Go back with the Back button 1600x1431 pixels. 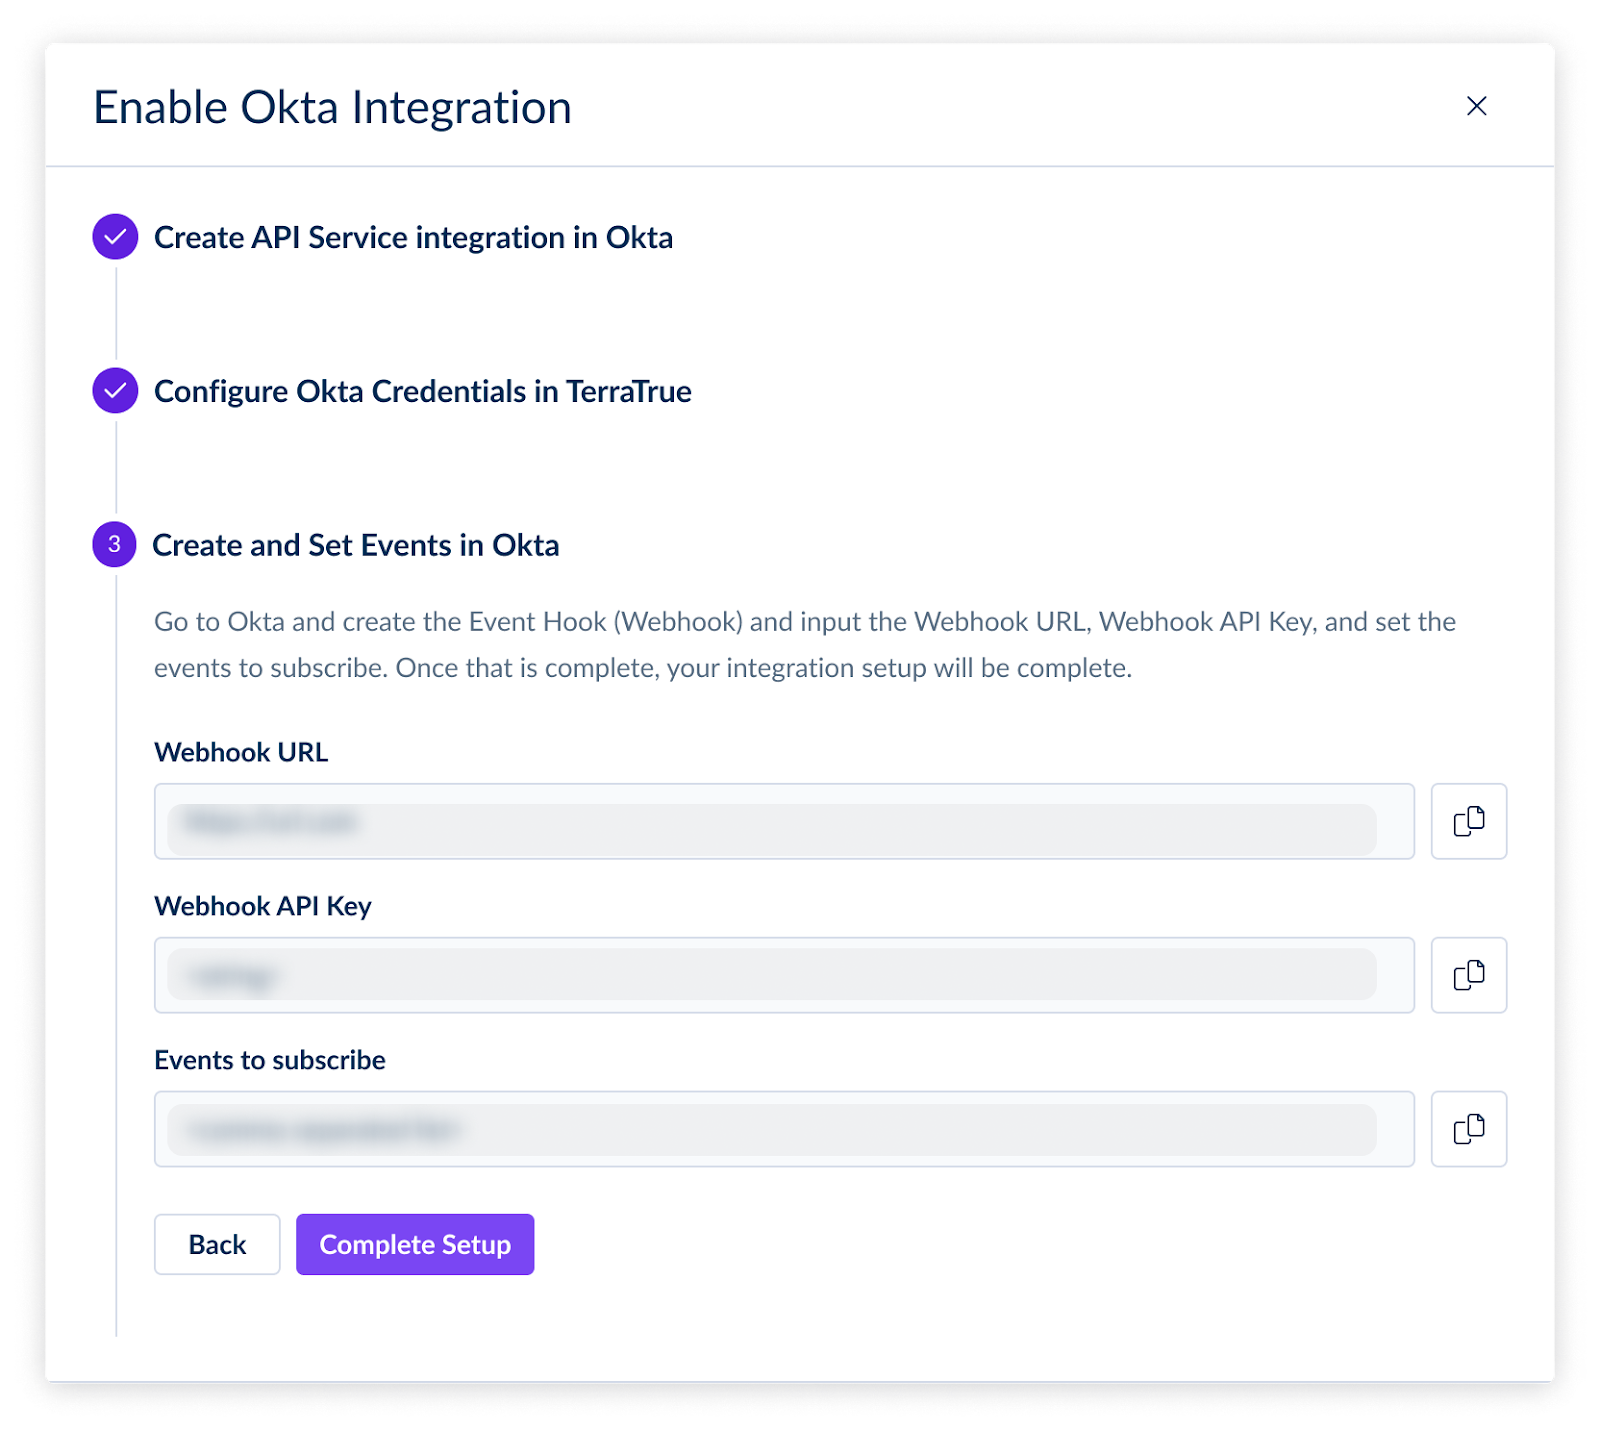click(x=217, y=1244)
